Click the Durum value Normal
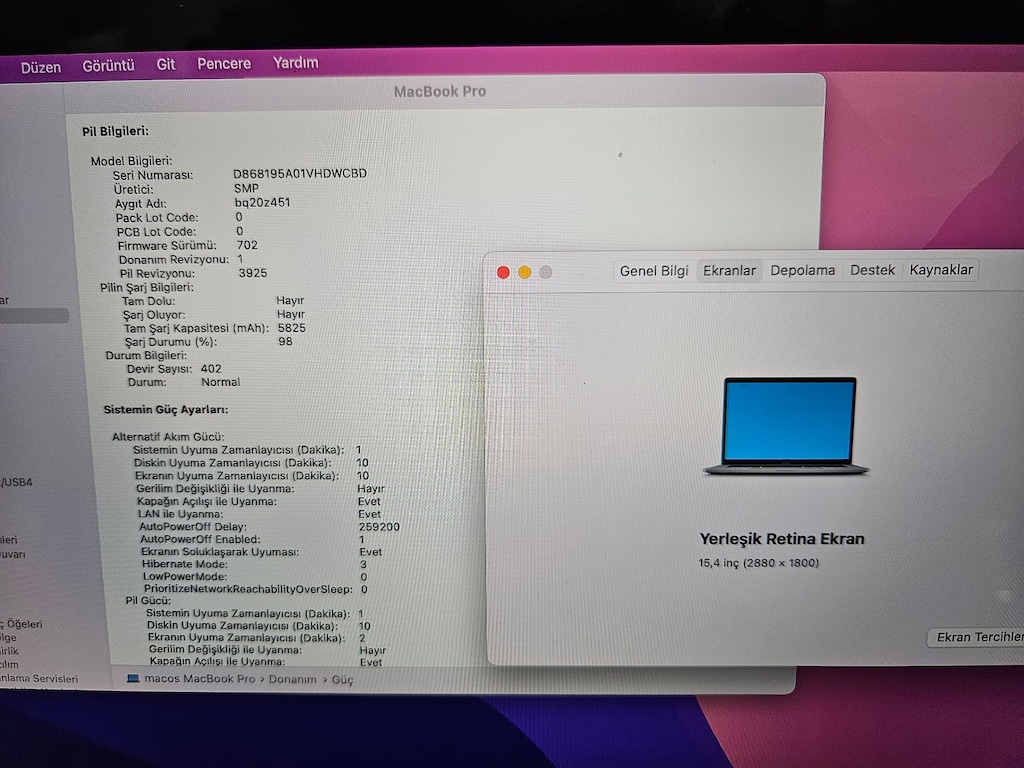1024x768 pixels. click(220, 382)
